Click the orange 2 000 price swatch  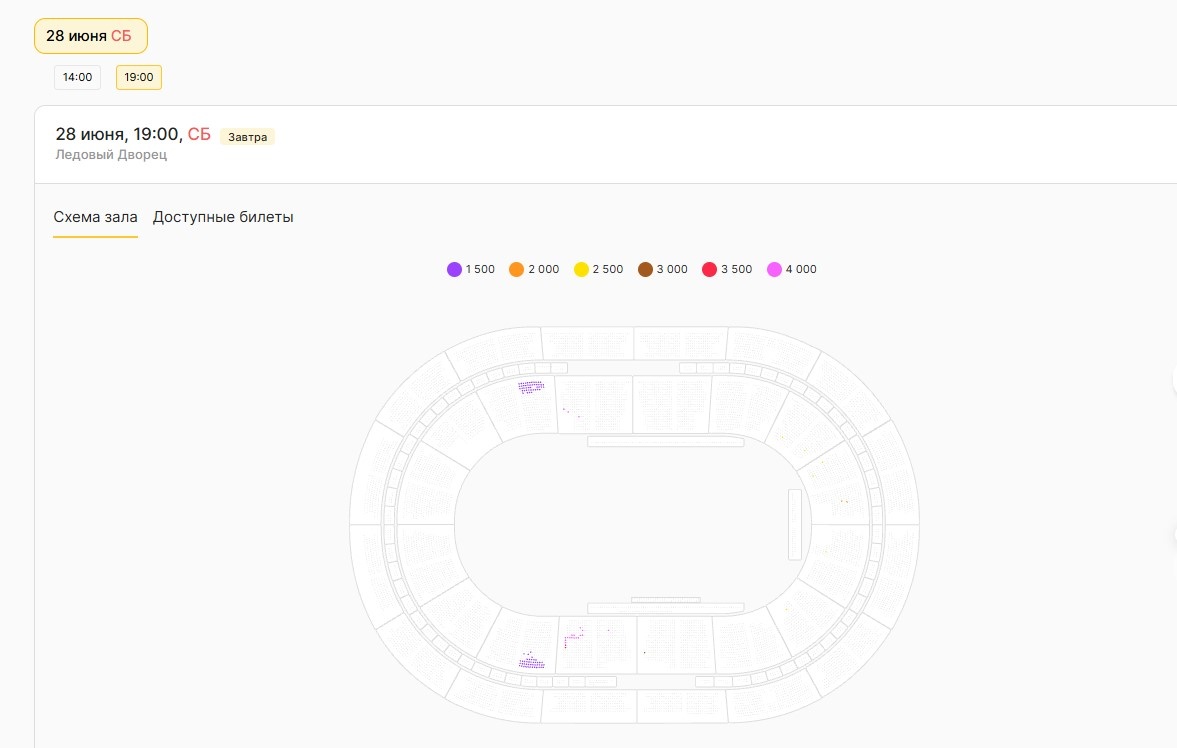point(517,269)
